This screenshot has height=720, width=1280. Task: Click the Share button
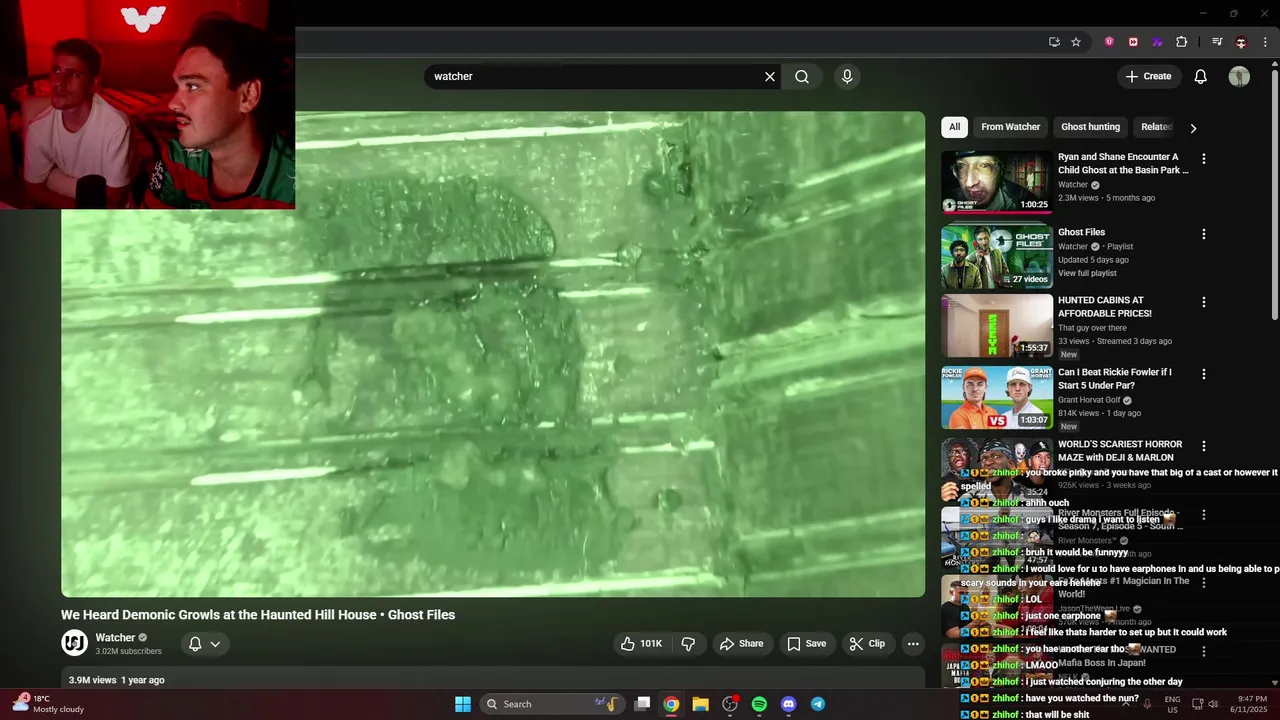coord(741,644)
